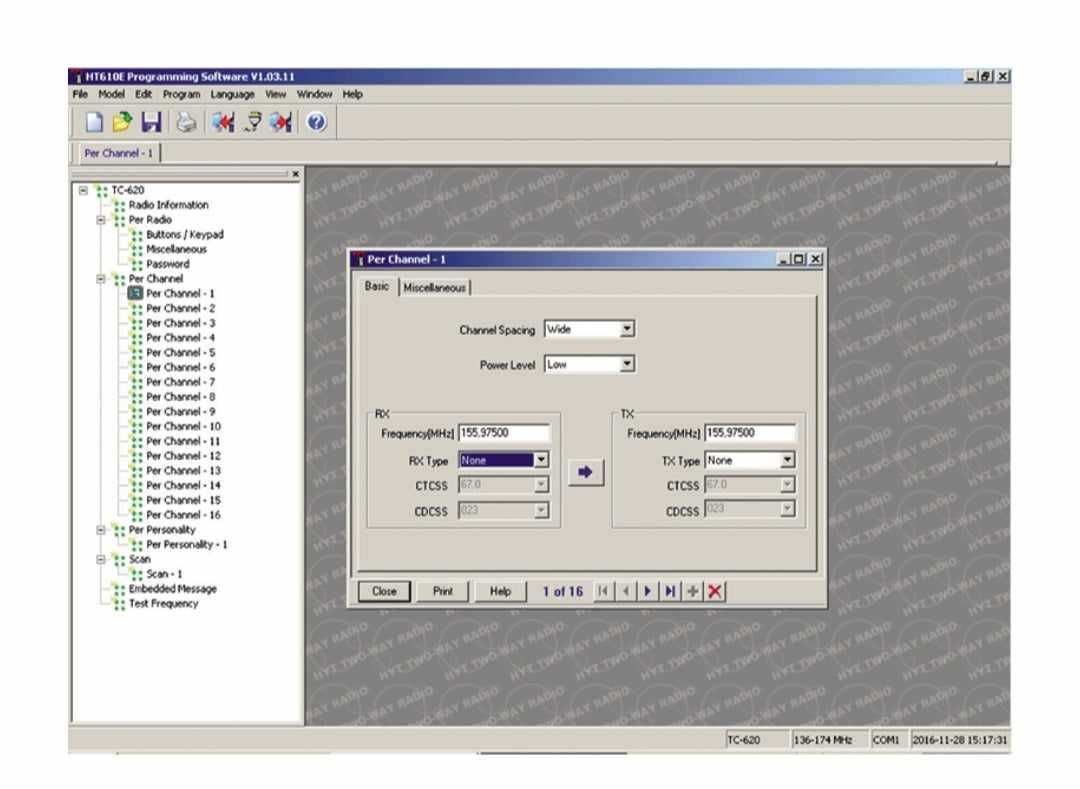Open a file with the folder icon
Image resolution: width=1080 pixels, height=789 pixels.
tap(122, 123)
